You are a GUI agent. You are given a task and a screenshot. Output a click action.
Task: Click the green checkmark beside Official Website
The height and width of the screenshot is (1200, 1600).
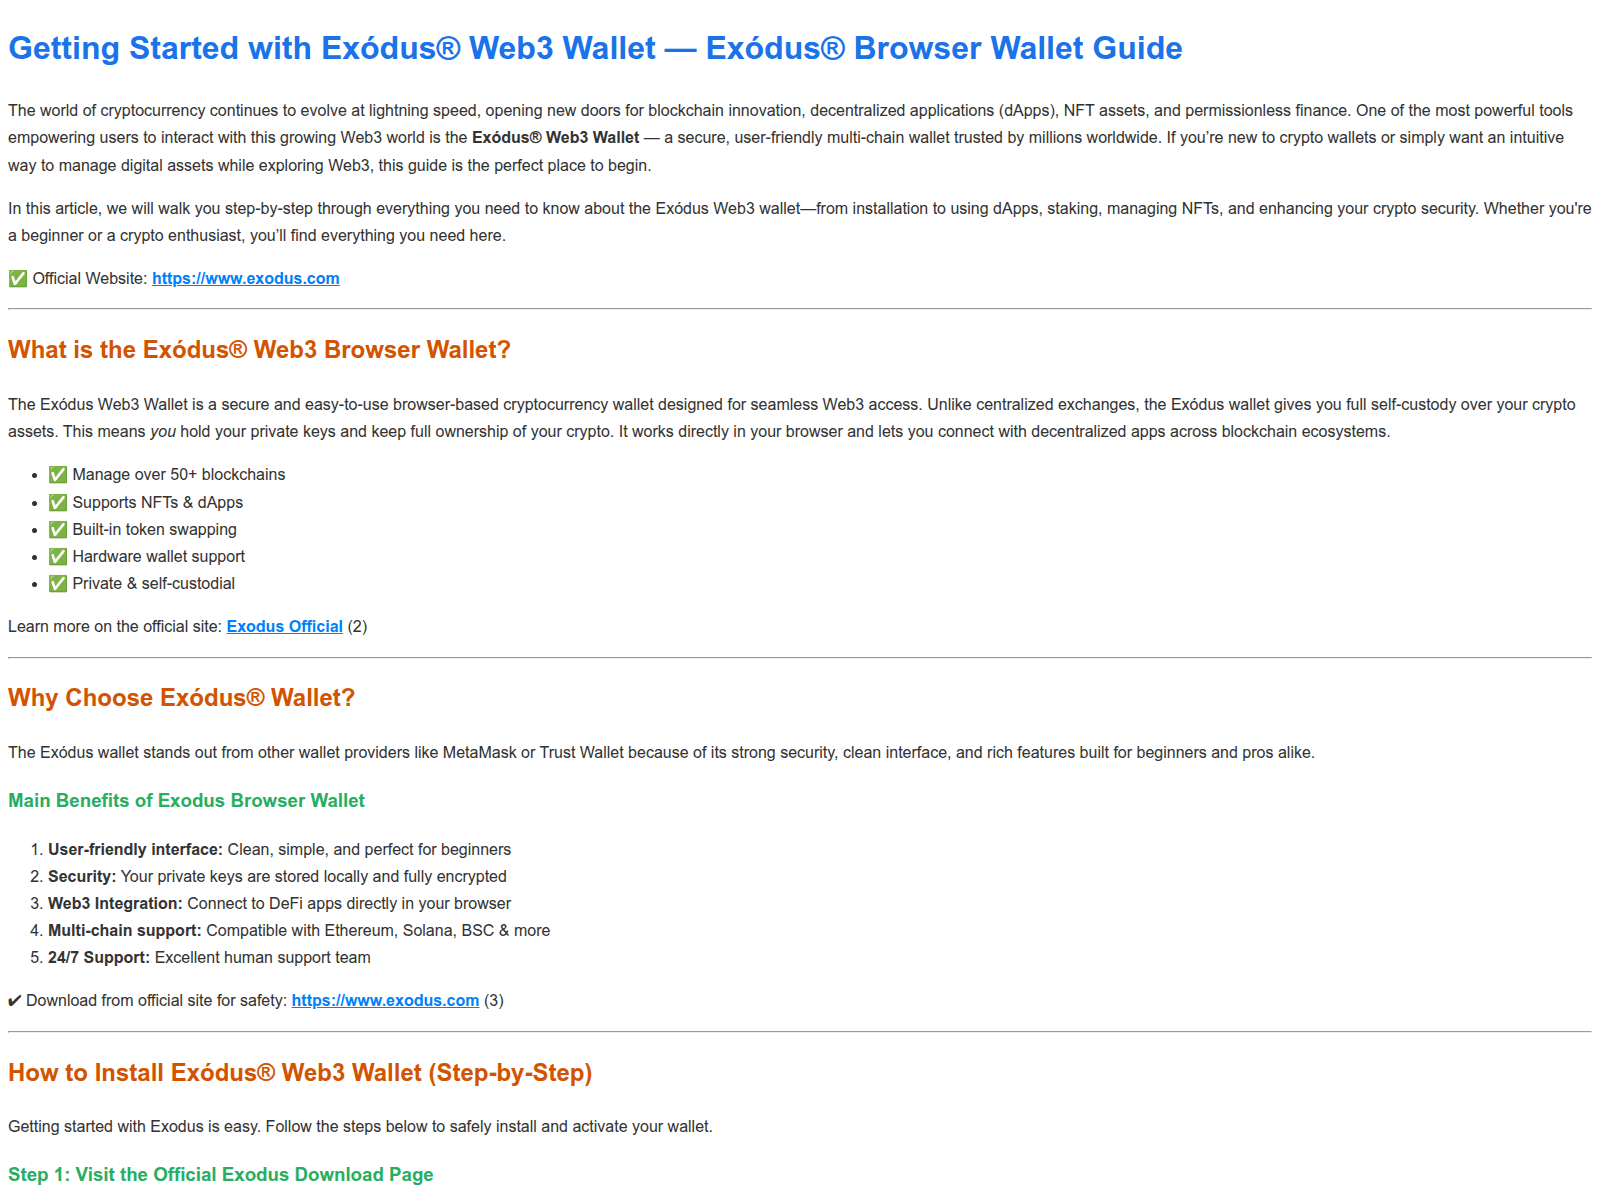pyautogui.click(x=18, y=279)
